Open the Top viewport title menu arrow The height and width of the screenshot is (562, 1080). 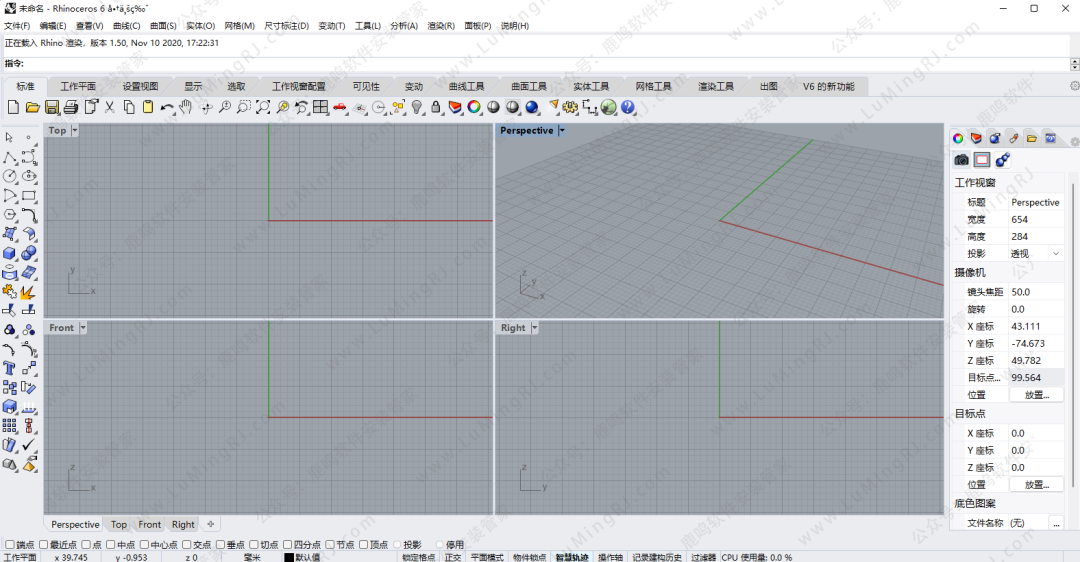coord(75,131)
